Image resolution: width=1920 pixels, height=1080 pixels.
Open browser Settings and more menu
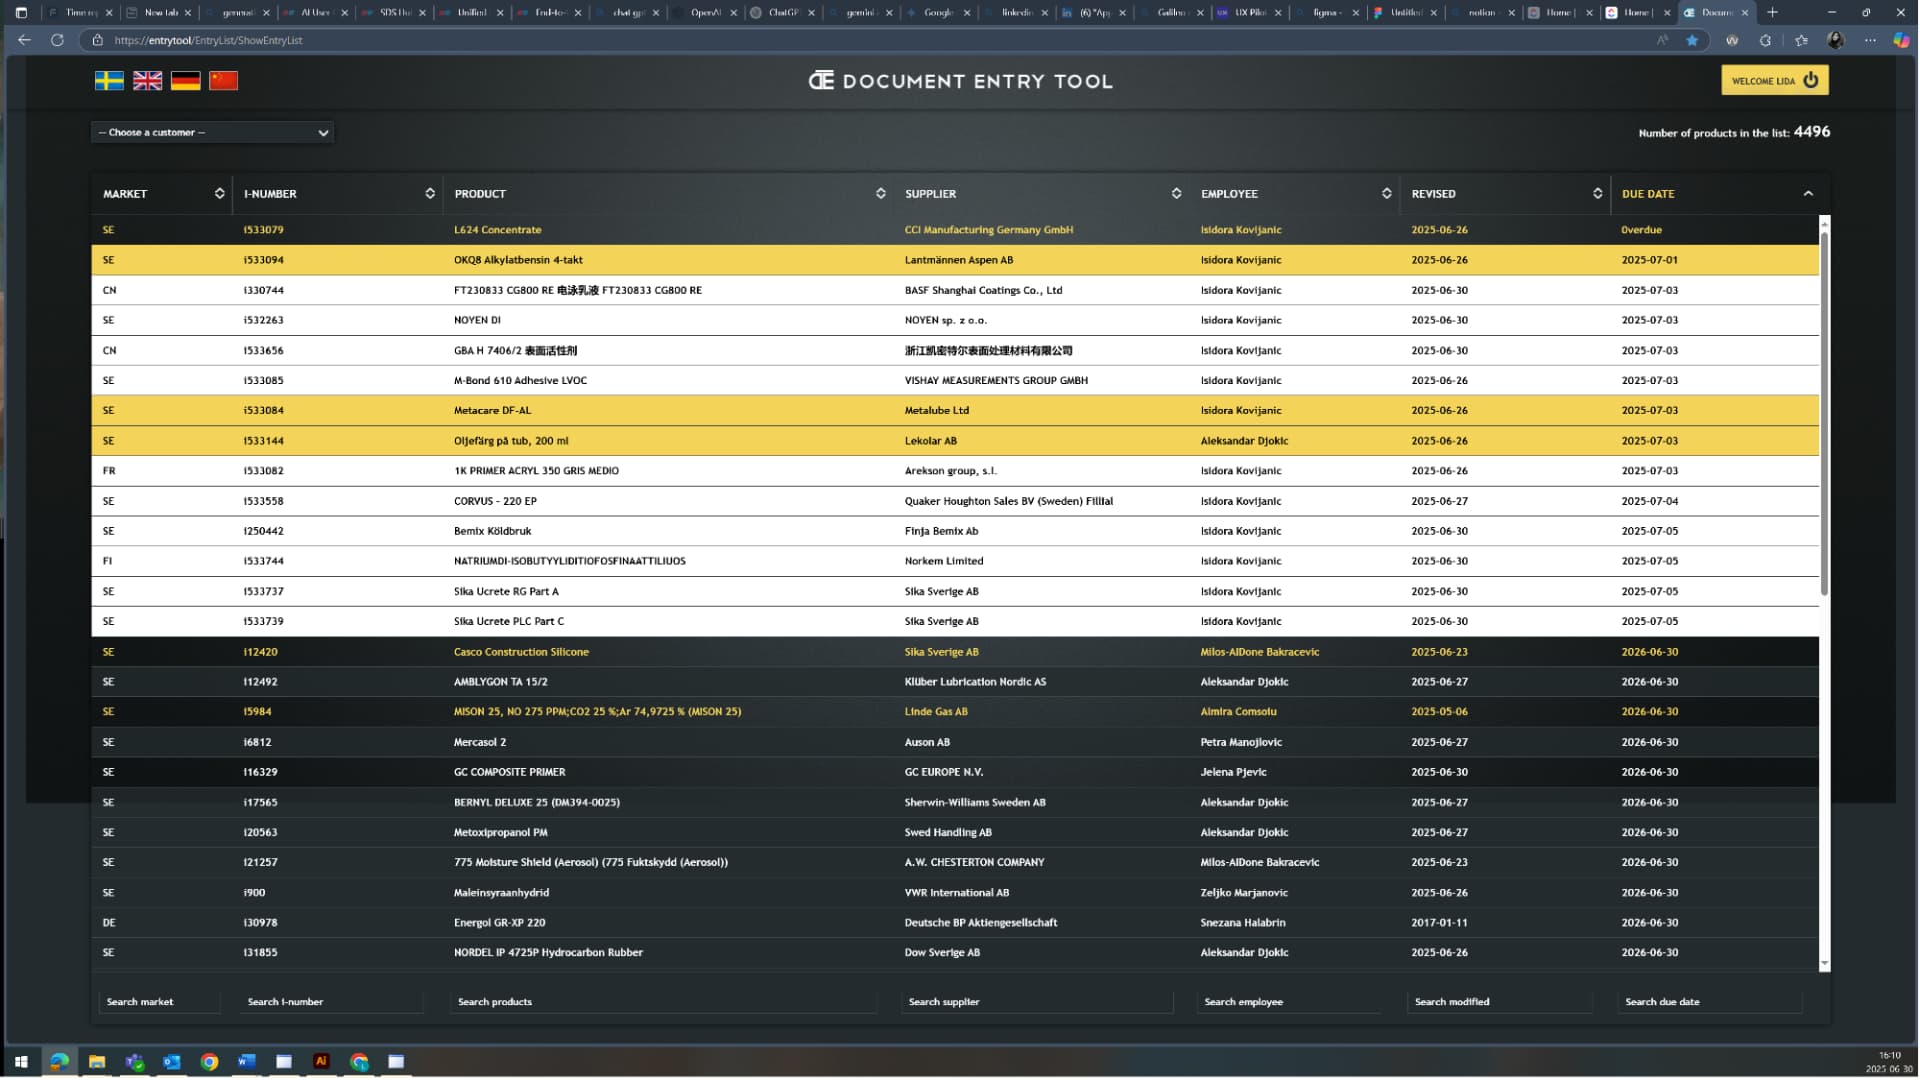[x=1870, y=40]
